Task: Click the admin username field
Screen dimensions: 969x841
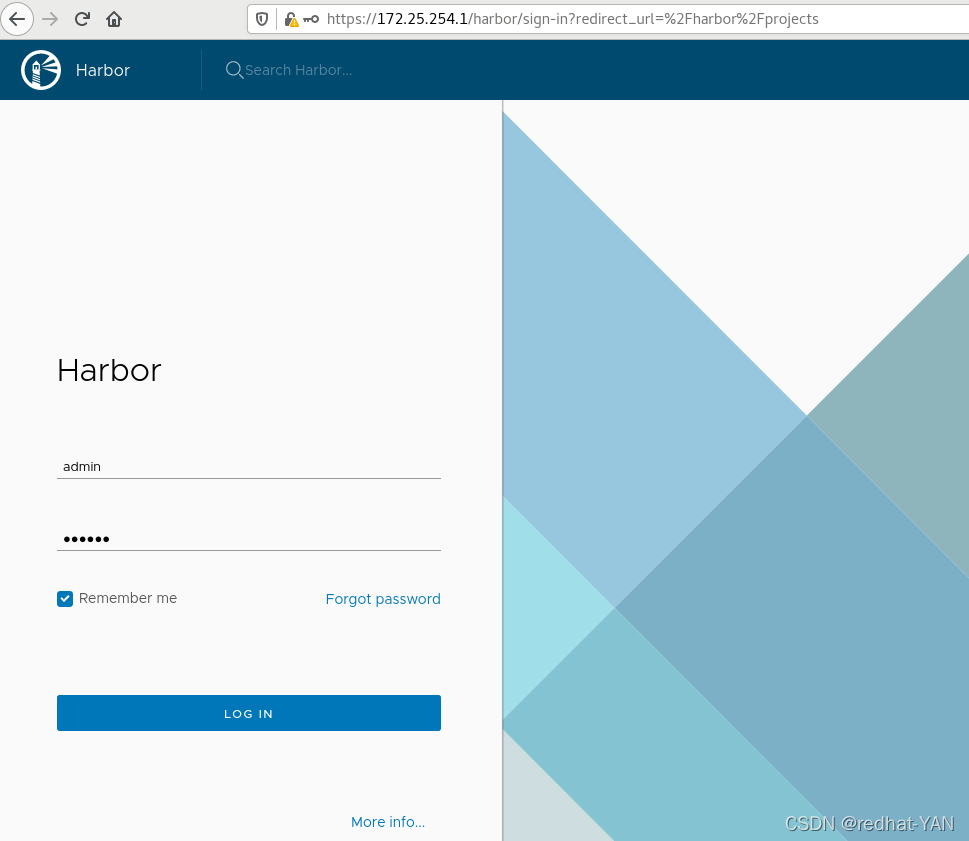Action: 248,467
